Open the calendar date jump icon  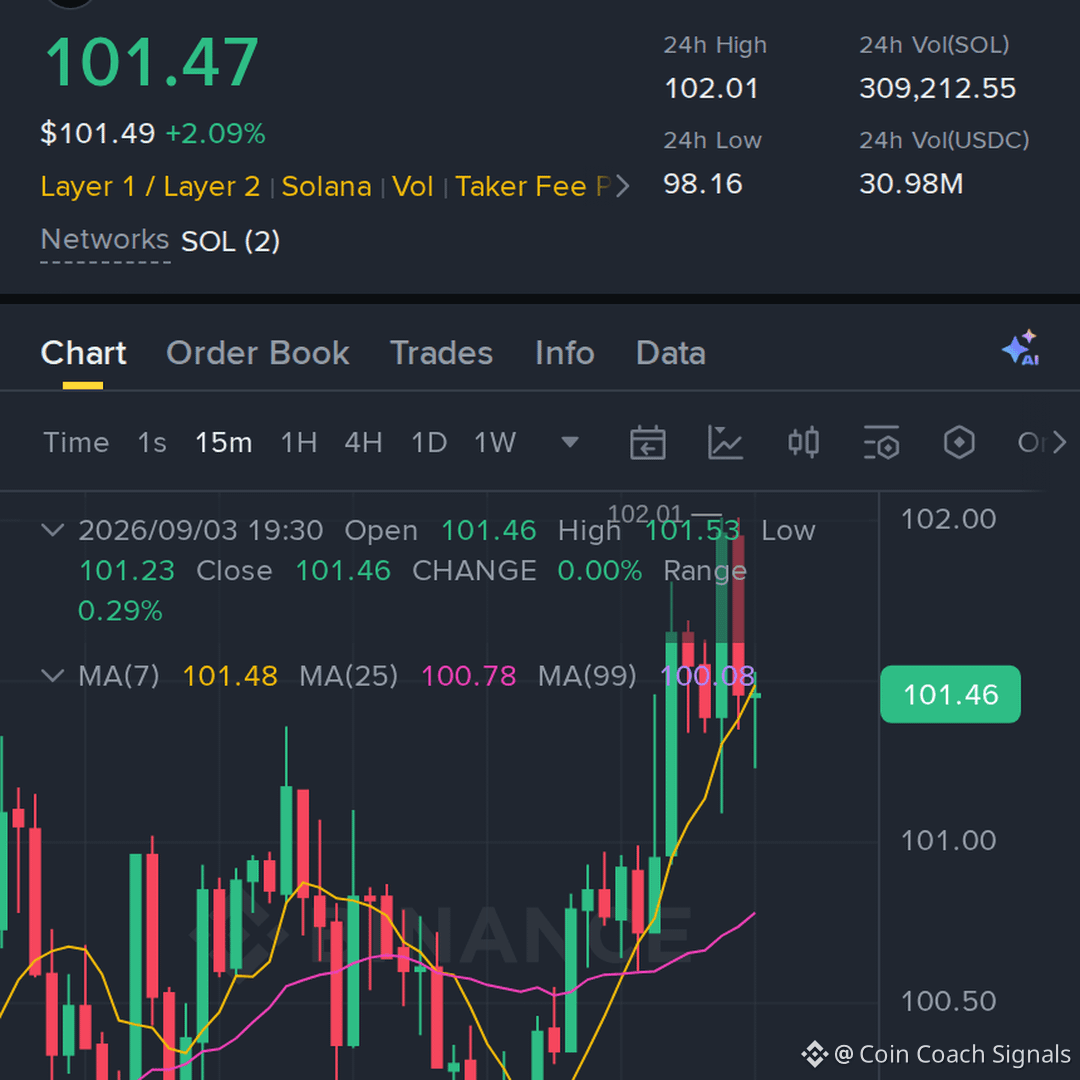point(647,442)
